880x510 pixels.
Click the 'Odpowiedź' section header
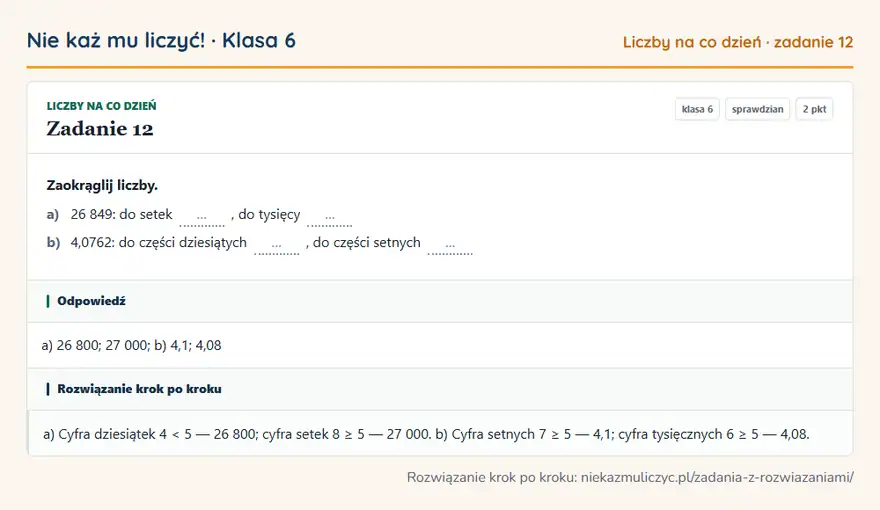[x=440, y=301]
